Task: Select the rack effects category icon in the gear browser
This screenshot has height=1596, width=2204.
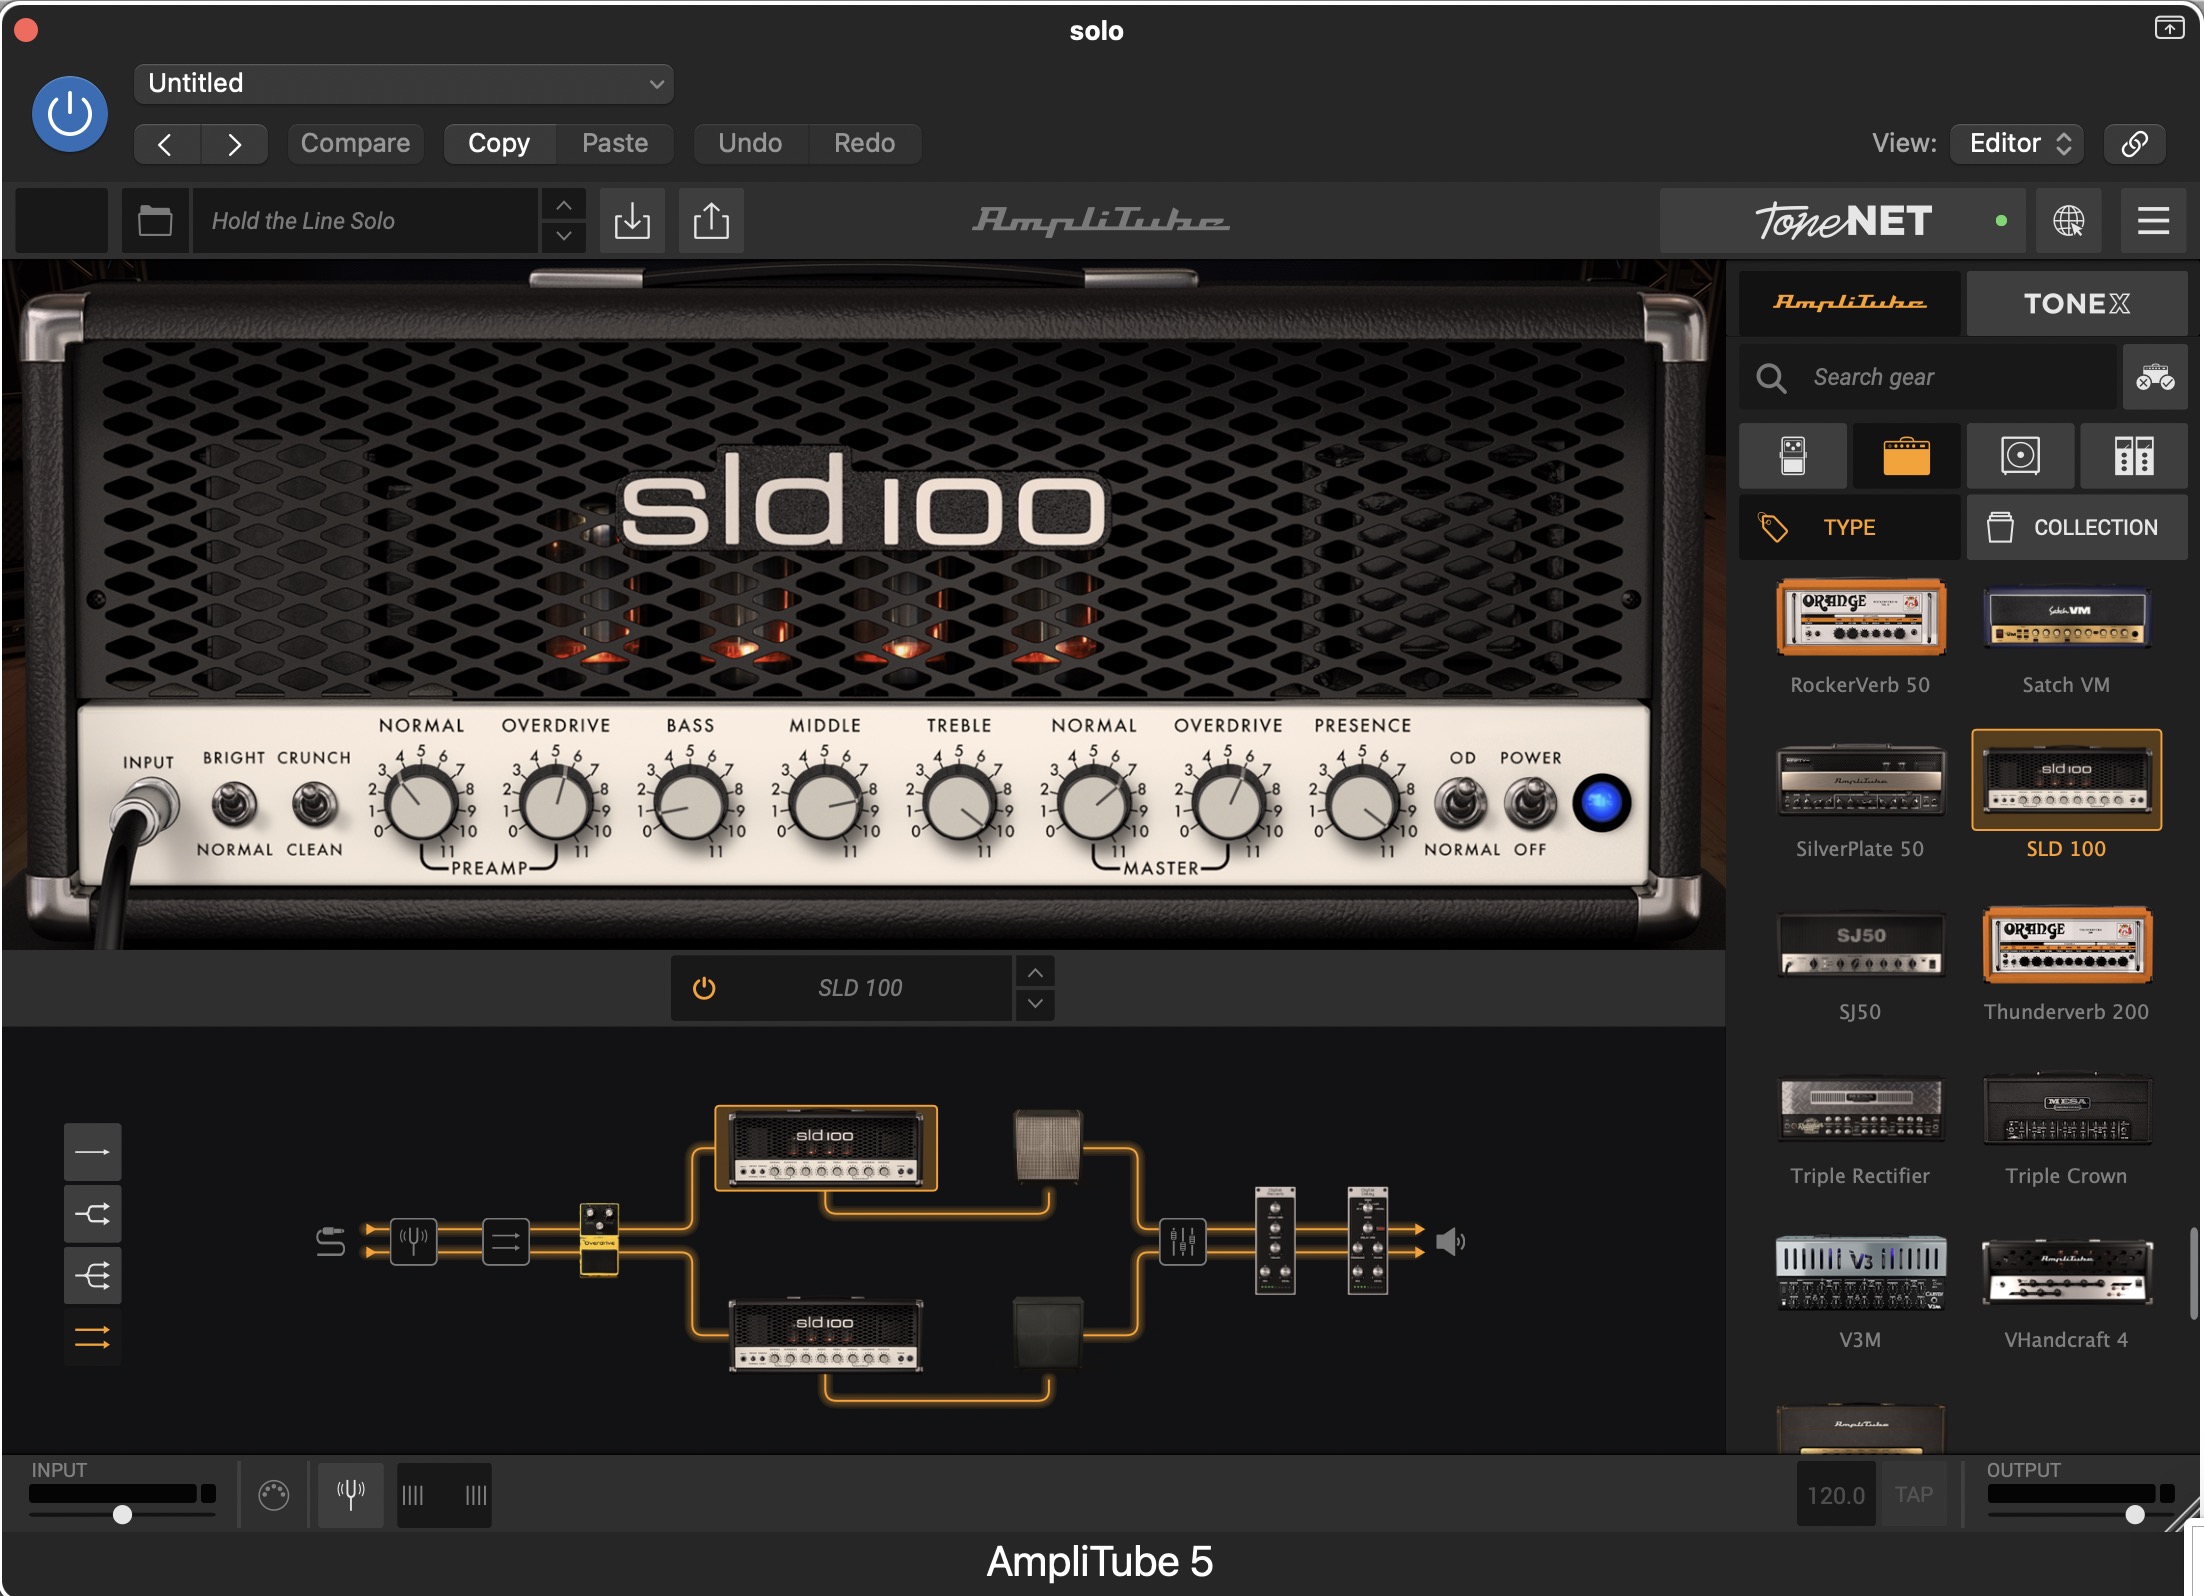Action: (x=2133, y=456)
